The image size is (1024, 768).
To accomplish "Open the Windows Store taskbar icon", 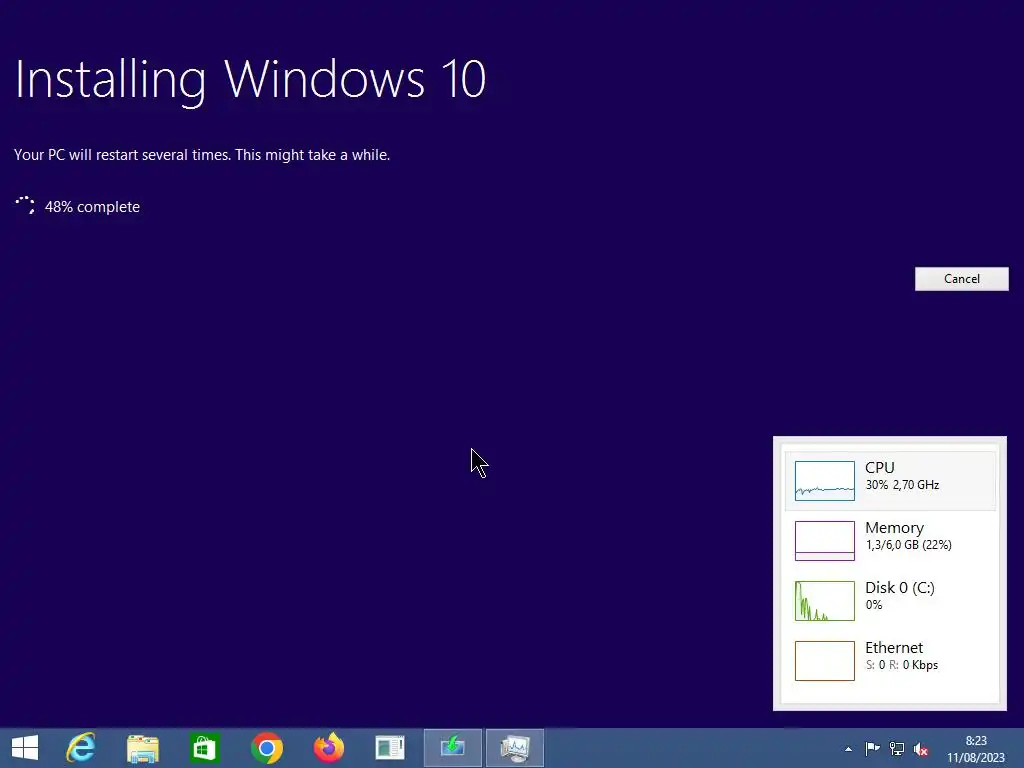I will click(204, 748).
